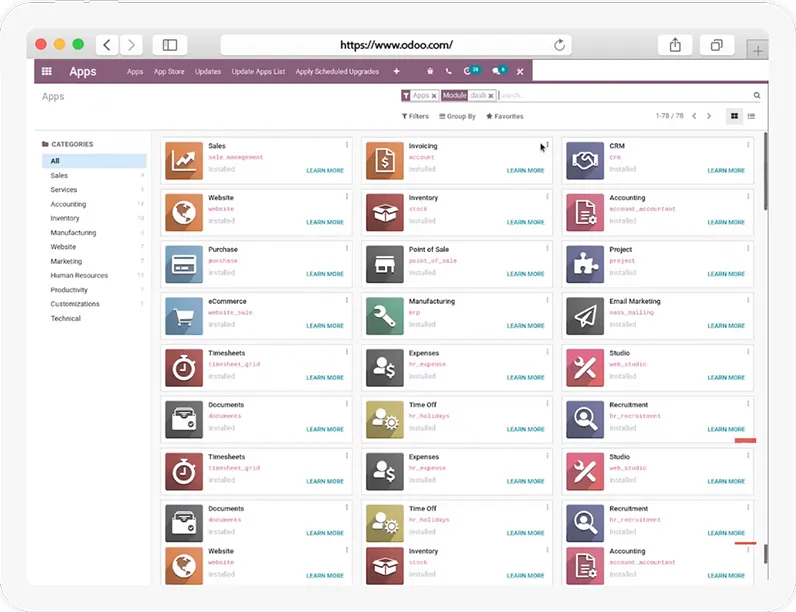Click the Point of Sale shop icon
This screenshot has height=612, width=796.
385,264
